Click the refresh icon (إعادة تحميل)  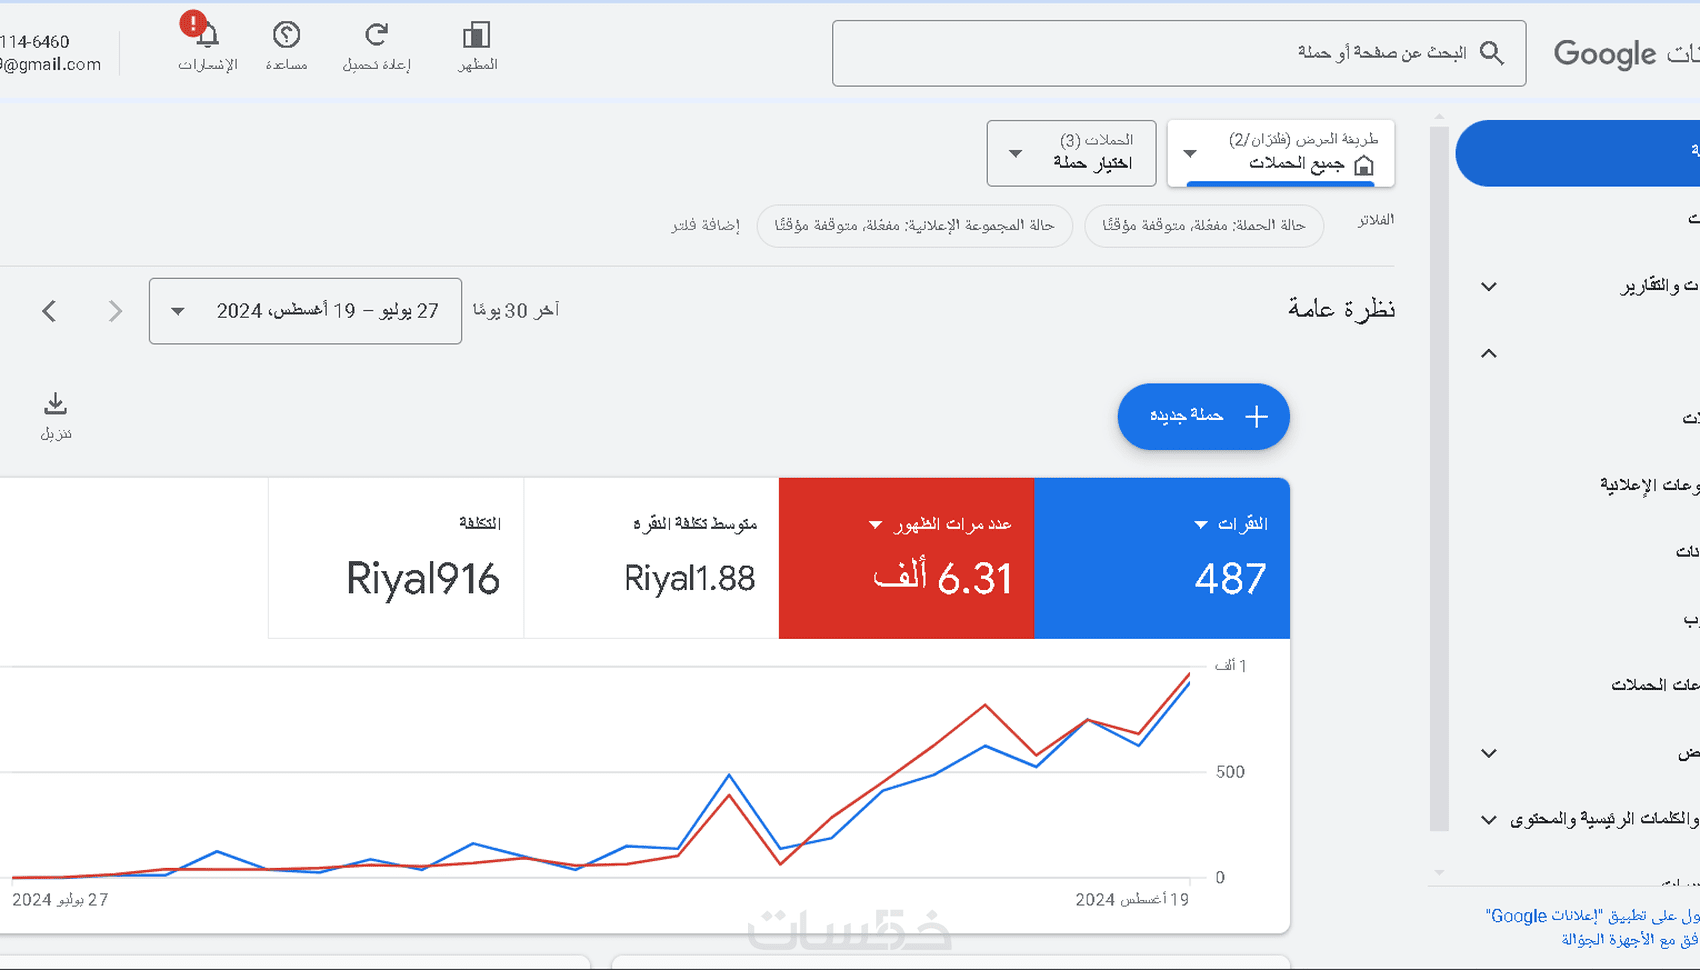pyautogui.click(x=376, y=37)
